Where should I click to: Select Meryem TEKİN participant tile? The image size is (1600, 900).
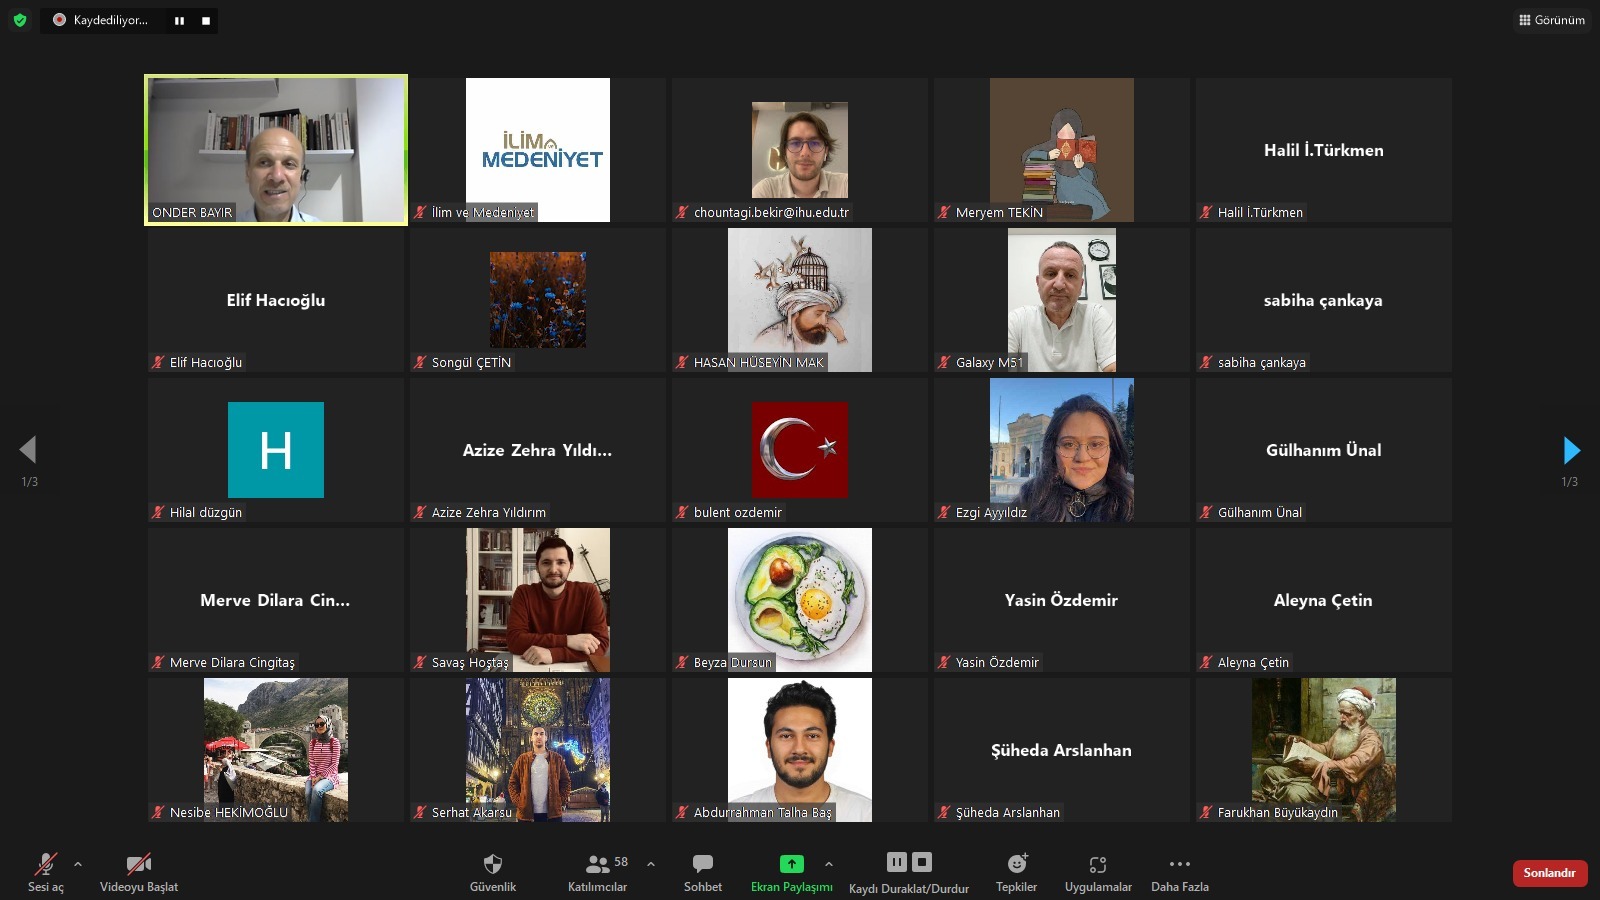pyautogui.click(x=1062, y=150)
